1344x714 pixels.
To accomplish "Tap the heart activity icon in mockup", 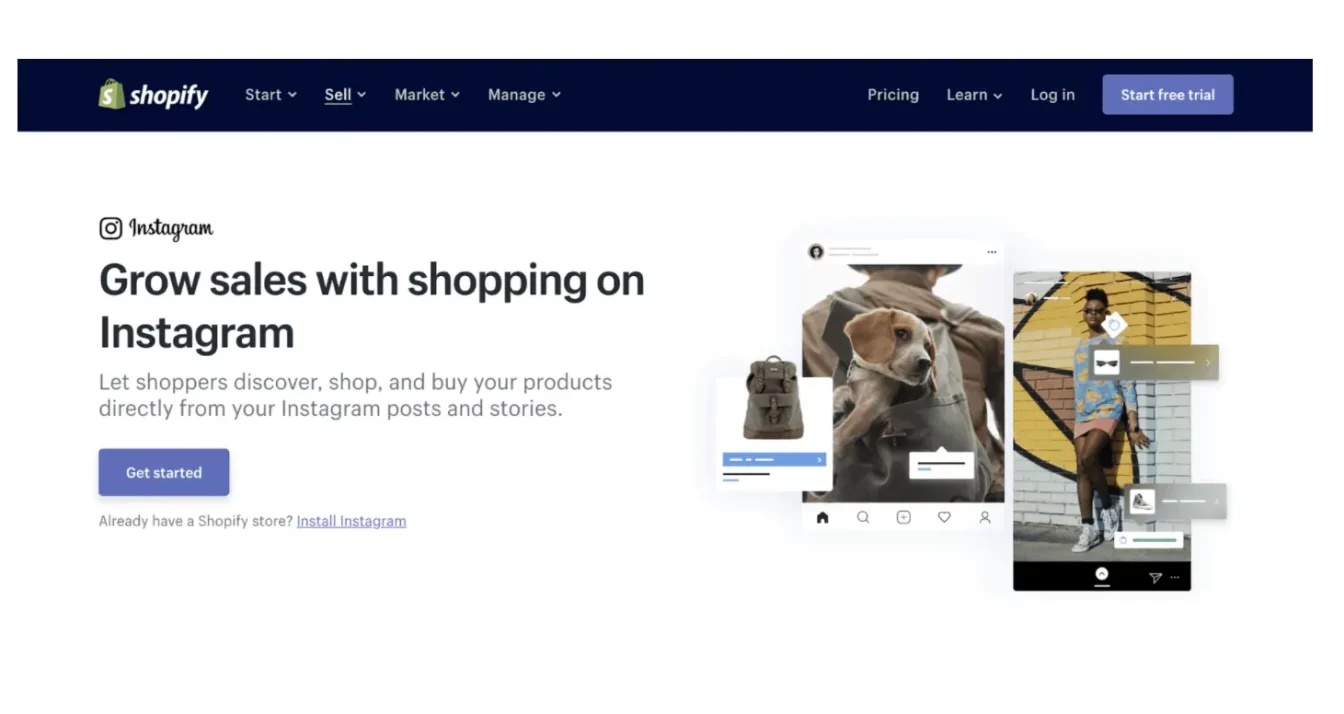I will 944,517.
